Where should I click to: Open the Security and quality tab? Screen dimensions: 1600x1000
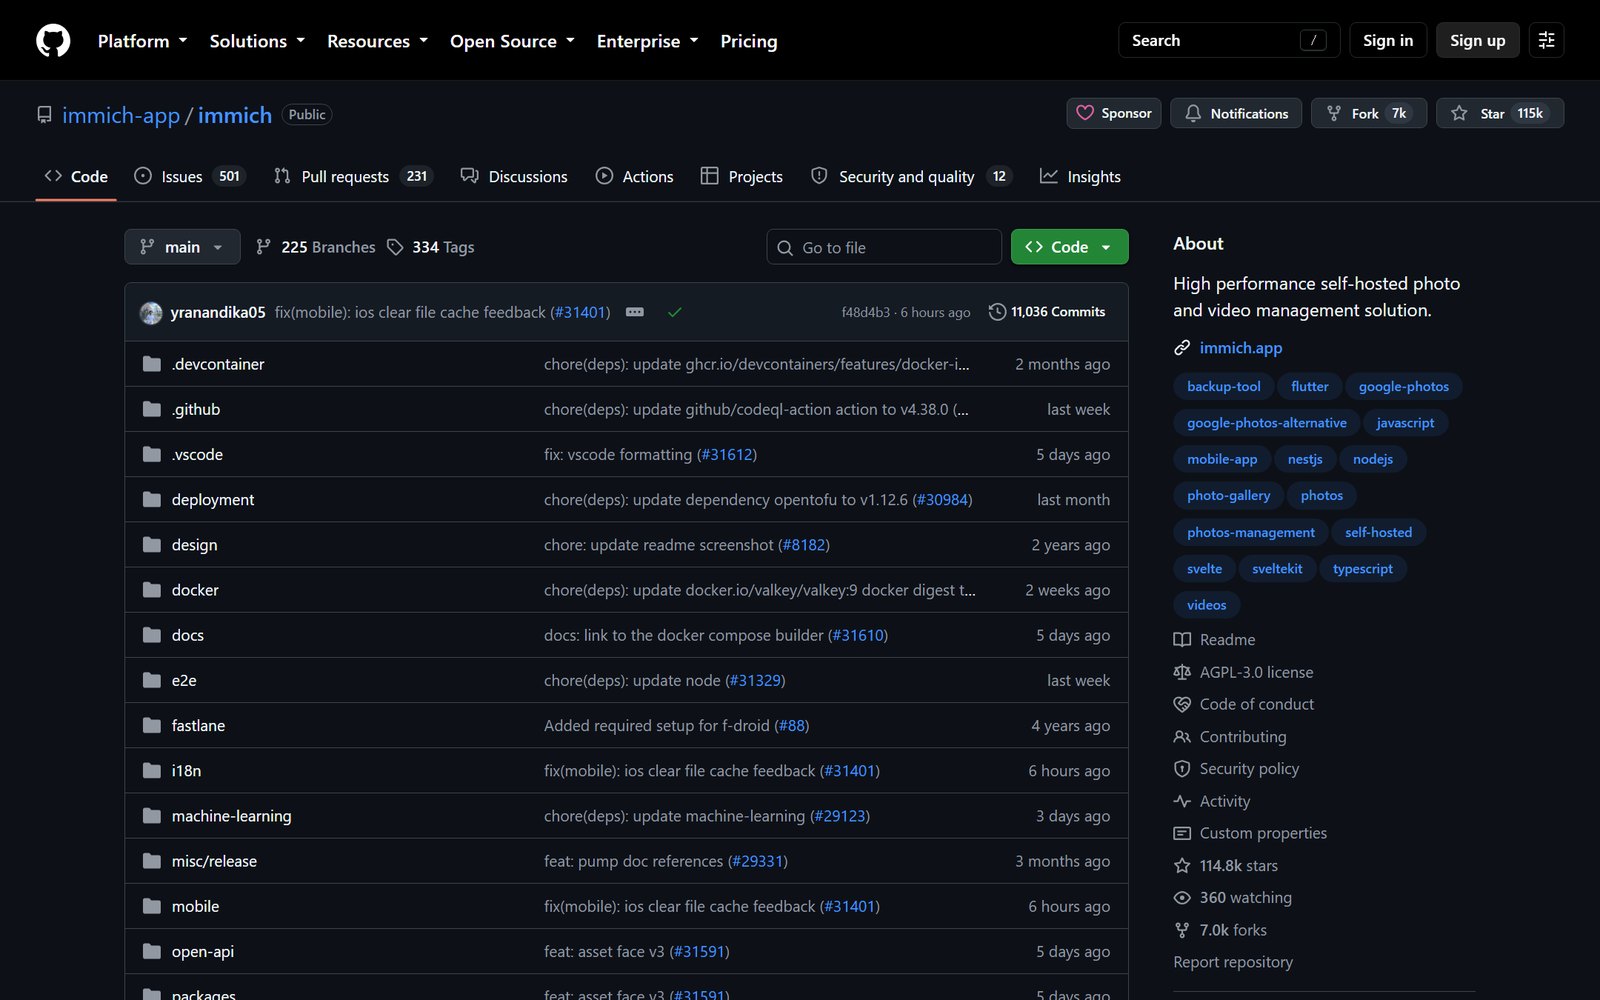tap(910, 176)
